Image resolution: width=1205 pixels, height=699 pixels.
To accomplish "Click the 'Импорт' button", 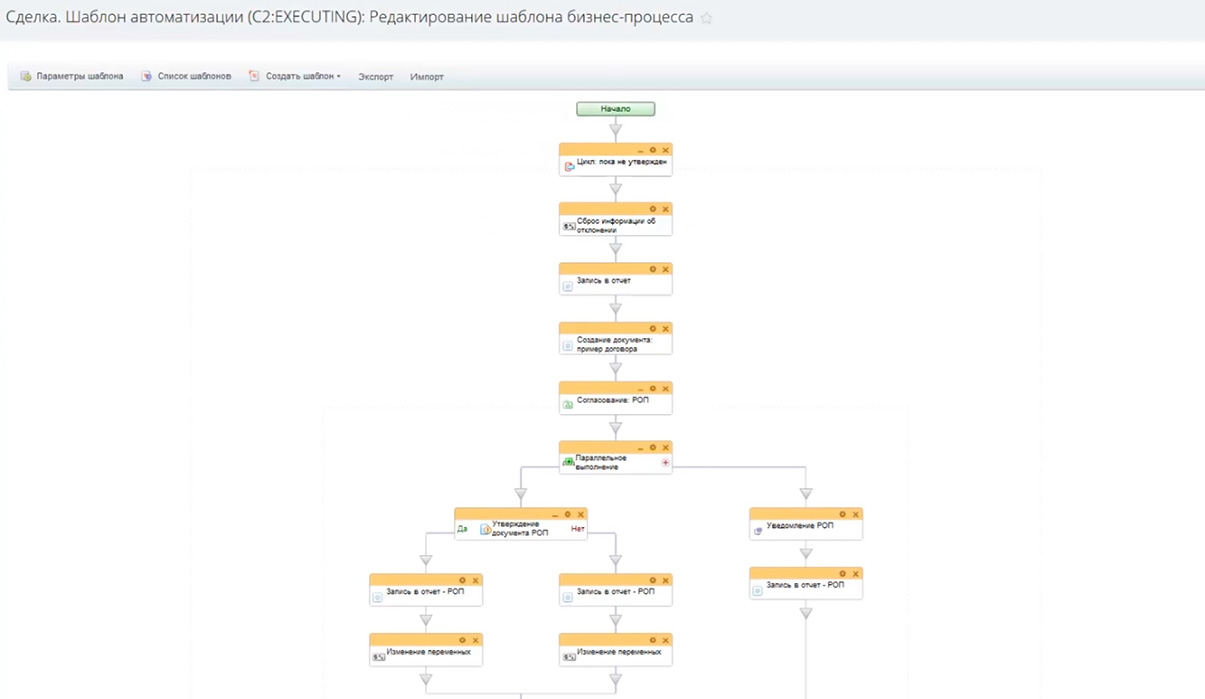I will point(427,77).
